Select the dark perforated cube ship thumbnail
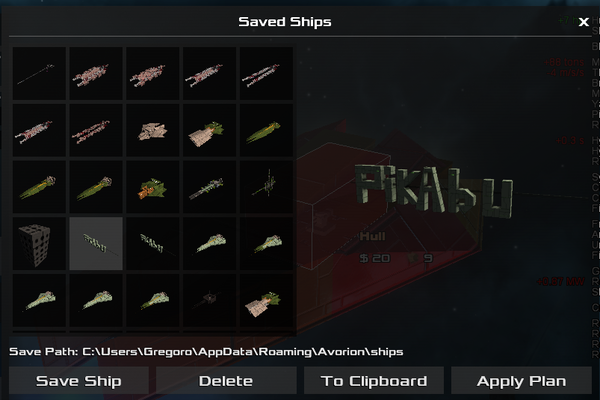 [39, 243]
